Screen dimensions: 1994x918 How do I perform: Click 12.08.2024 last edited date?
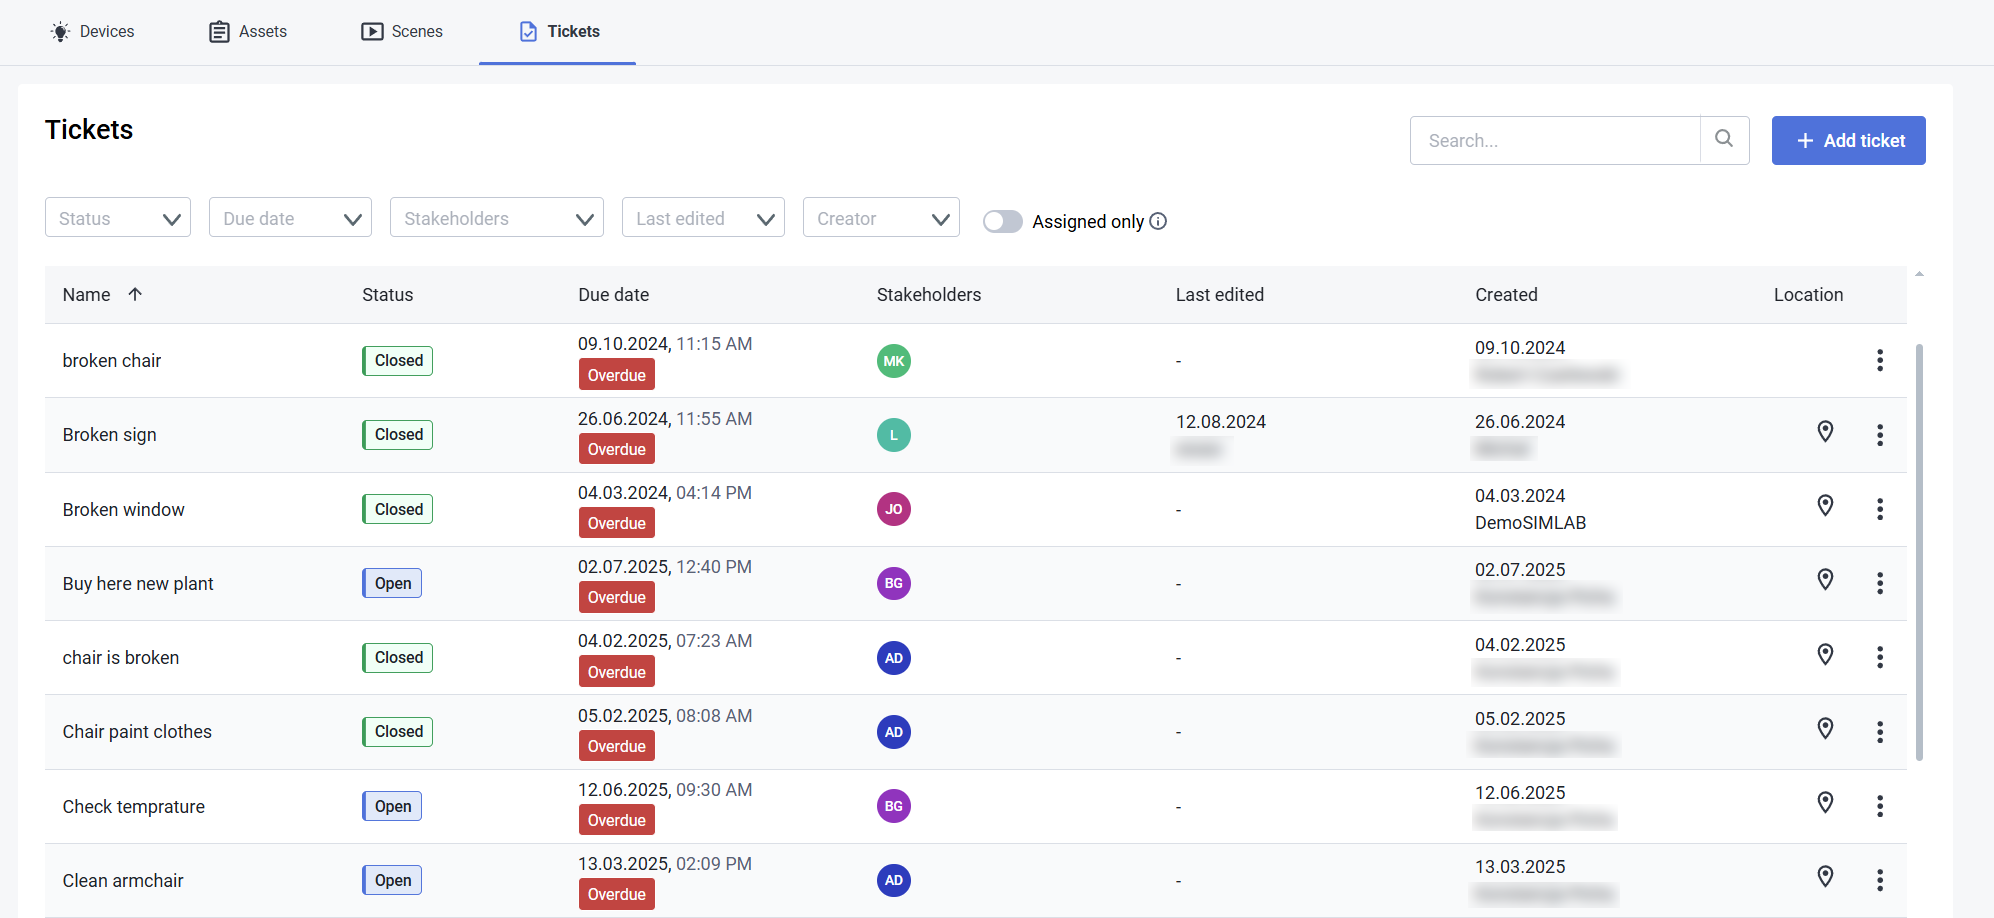tap(1221, 422)
